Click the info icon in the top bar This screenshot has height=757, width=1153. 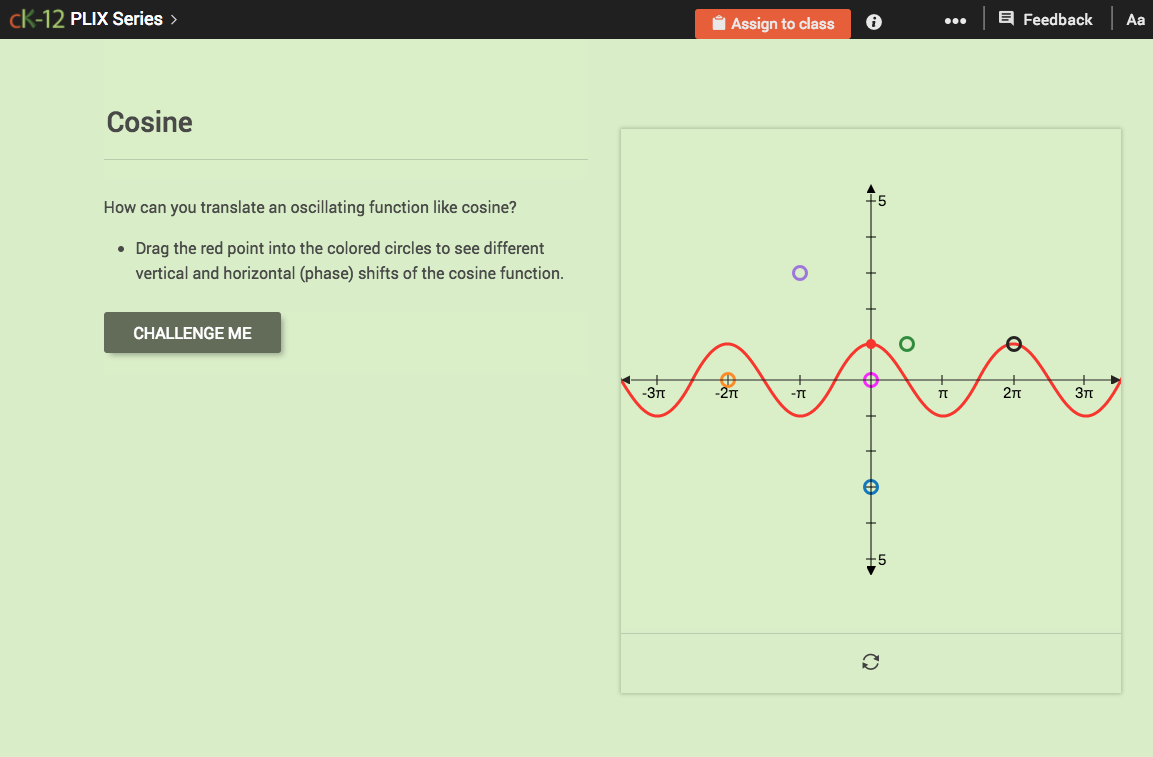pyautogui.click(x=873, y=21)
